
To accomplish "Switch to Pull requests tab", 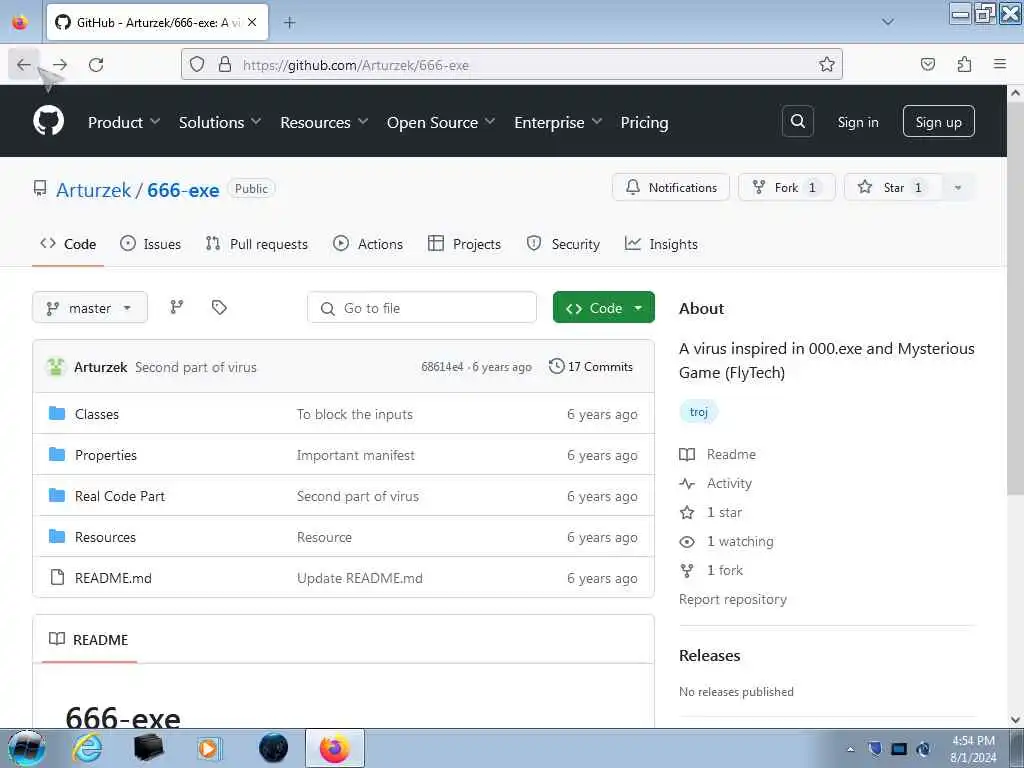I will [x=257, y=244].
